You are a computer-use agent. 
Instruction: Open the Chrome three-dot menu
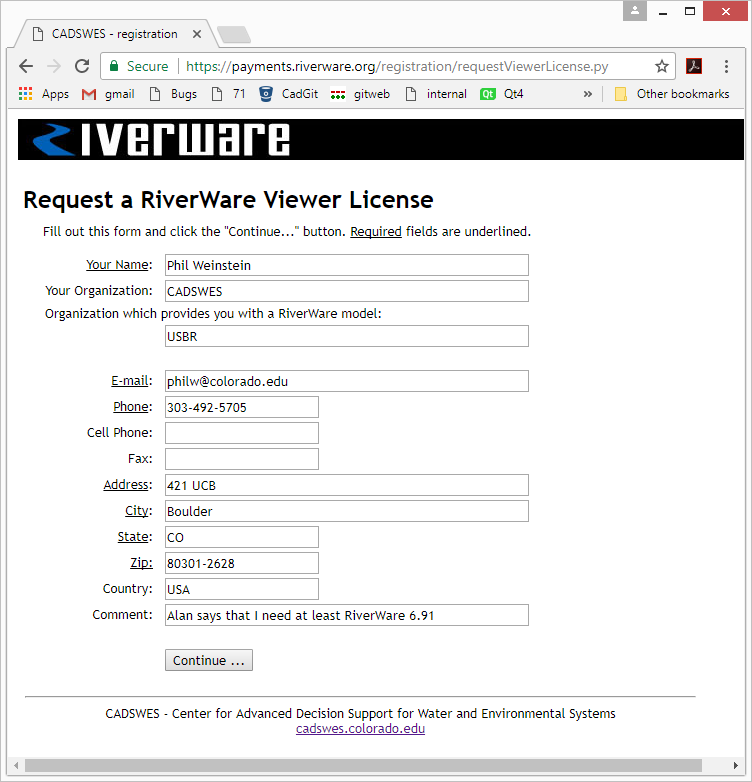(726, 66)
